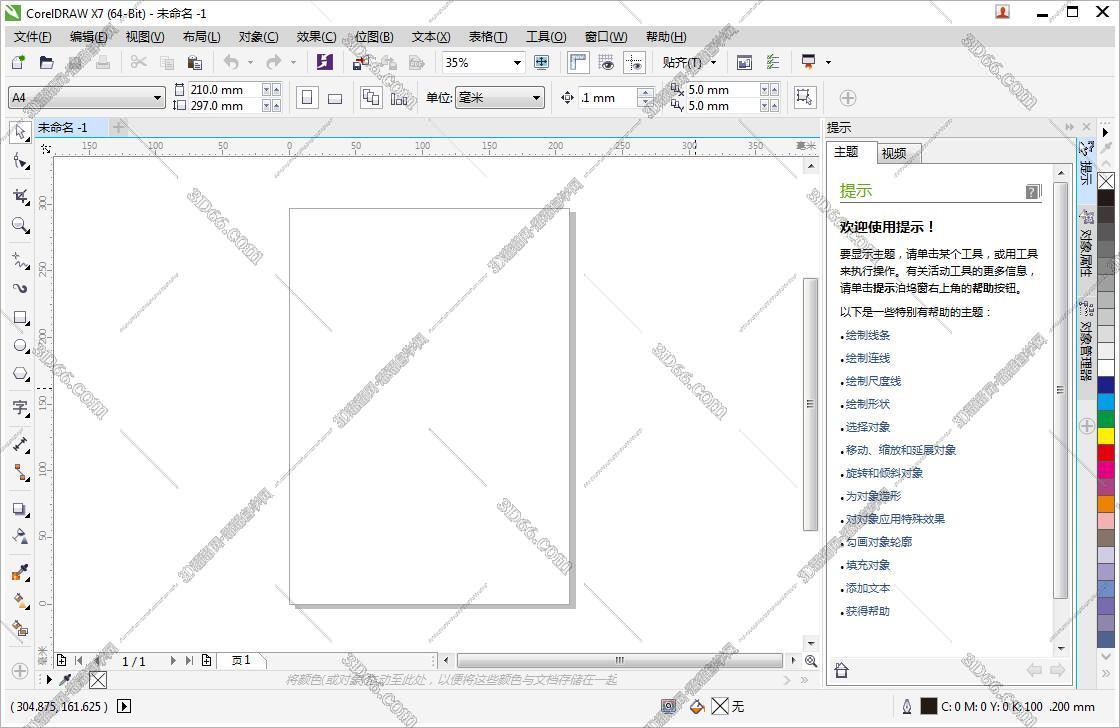Click the New document icon
Viewport: 1120px width, 728px height.
[19, 62]
